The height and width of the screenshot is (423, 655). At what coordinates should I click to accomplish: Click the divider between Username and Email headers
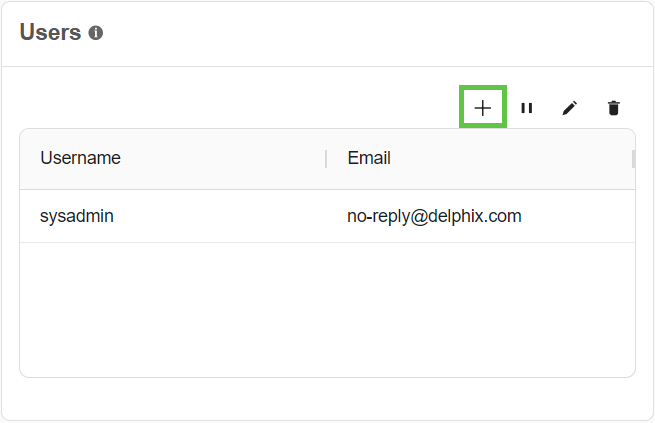click(x=326, y=158)
